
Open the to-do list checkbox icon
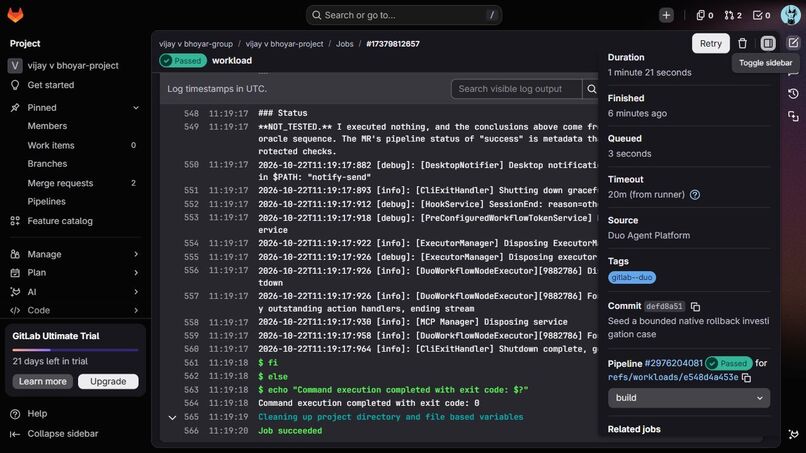(x=762, y=15)
